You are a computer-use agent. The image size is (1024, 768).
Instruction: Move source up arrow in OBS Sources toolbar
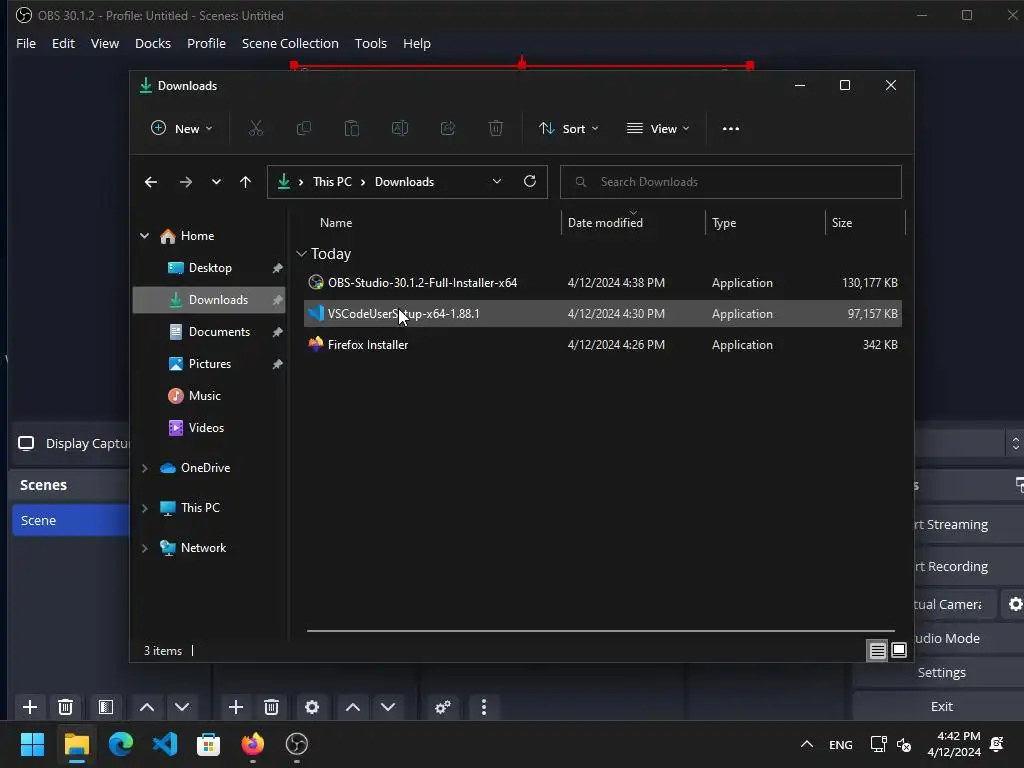(353, 707)
